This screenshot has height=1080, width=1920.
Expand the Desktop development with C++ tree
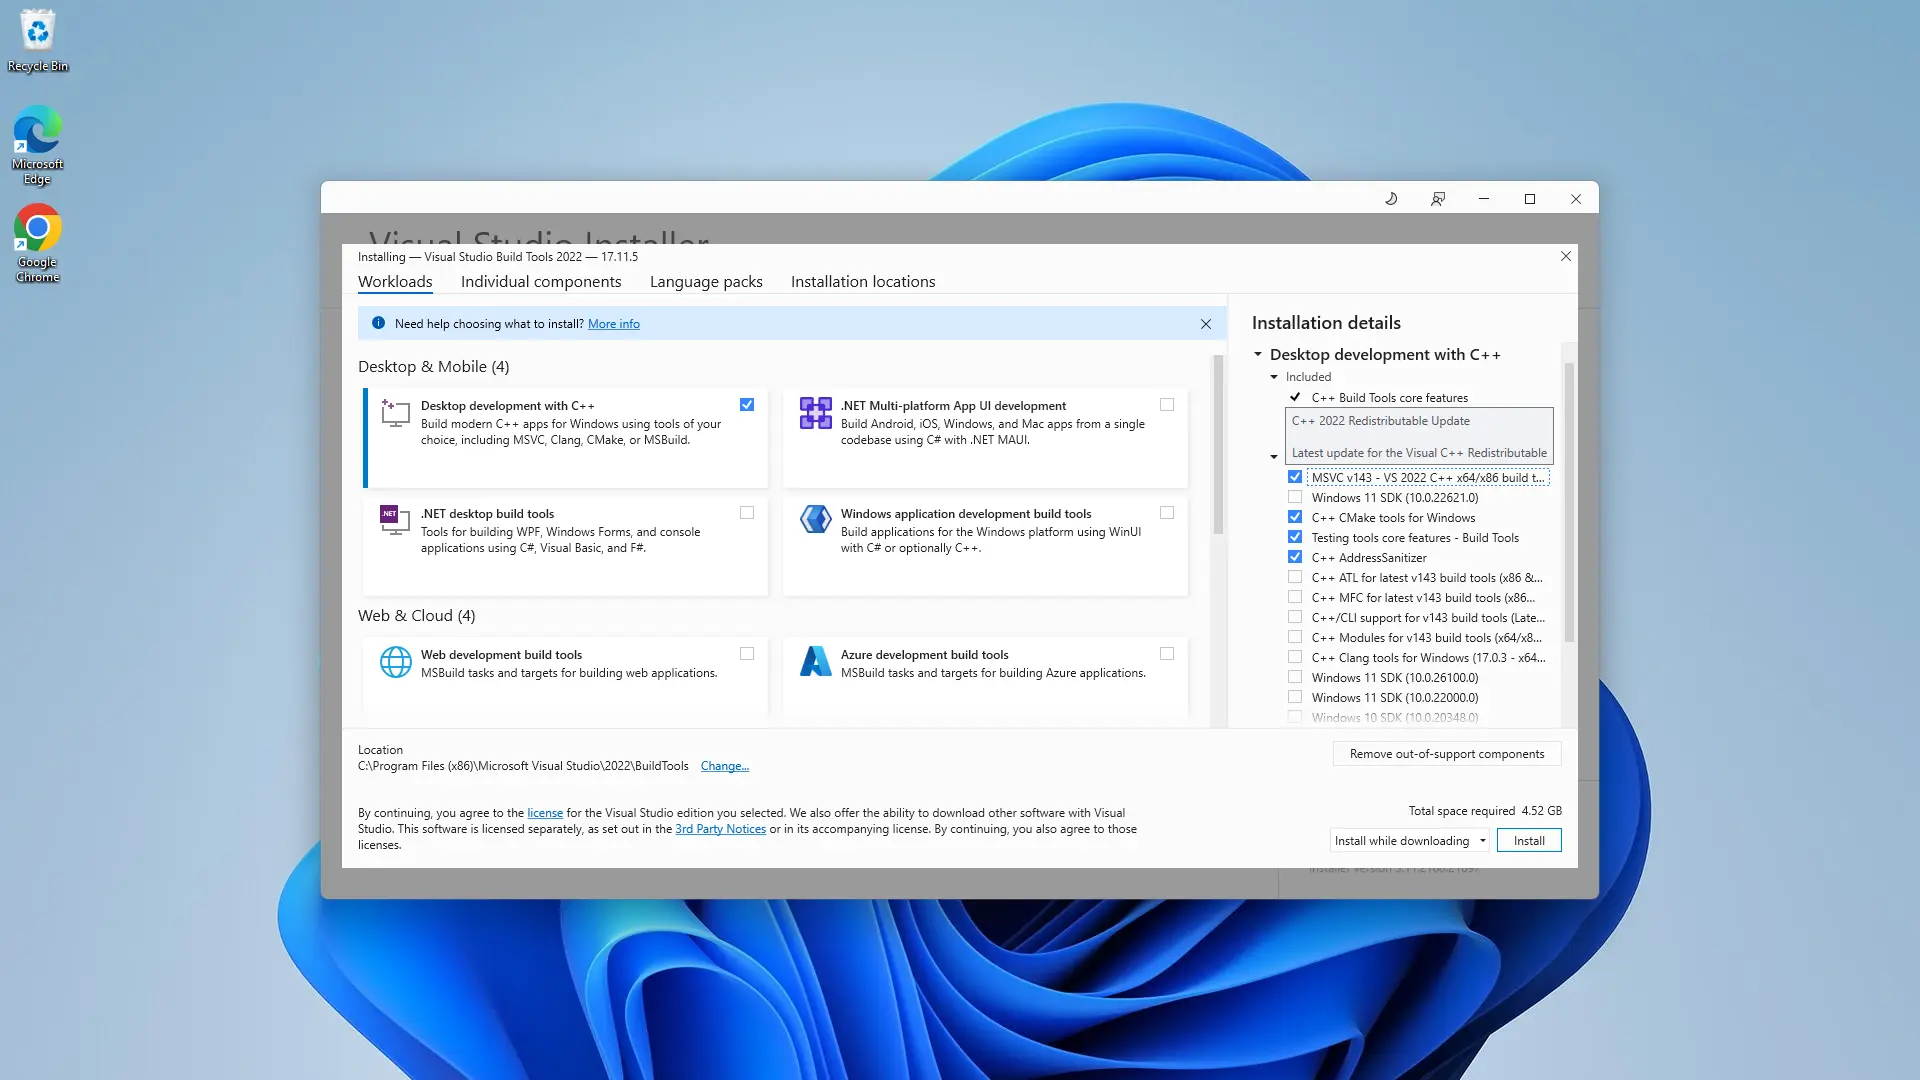(x=1259, y=353)
